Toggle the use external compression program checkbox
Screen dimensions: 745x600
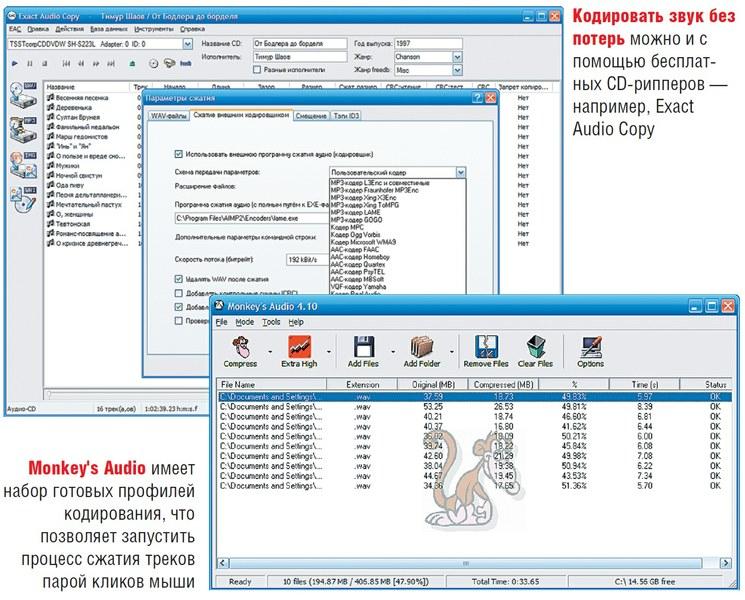179,153
